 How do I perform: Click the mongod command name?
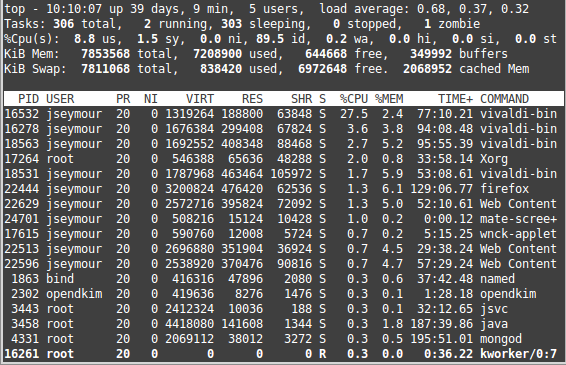click(501, 339)
